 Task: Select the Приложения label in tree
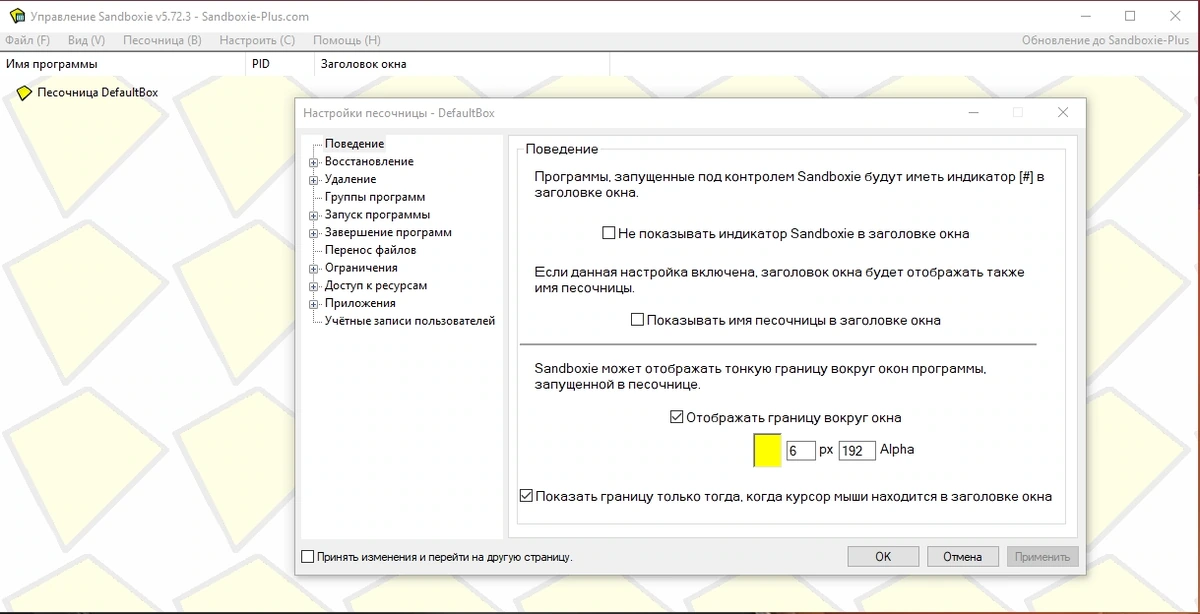[x=360, y=304]
